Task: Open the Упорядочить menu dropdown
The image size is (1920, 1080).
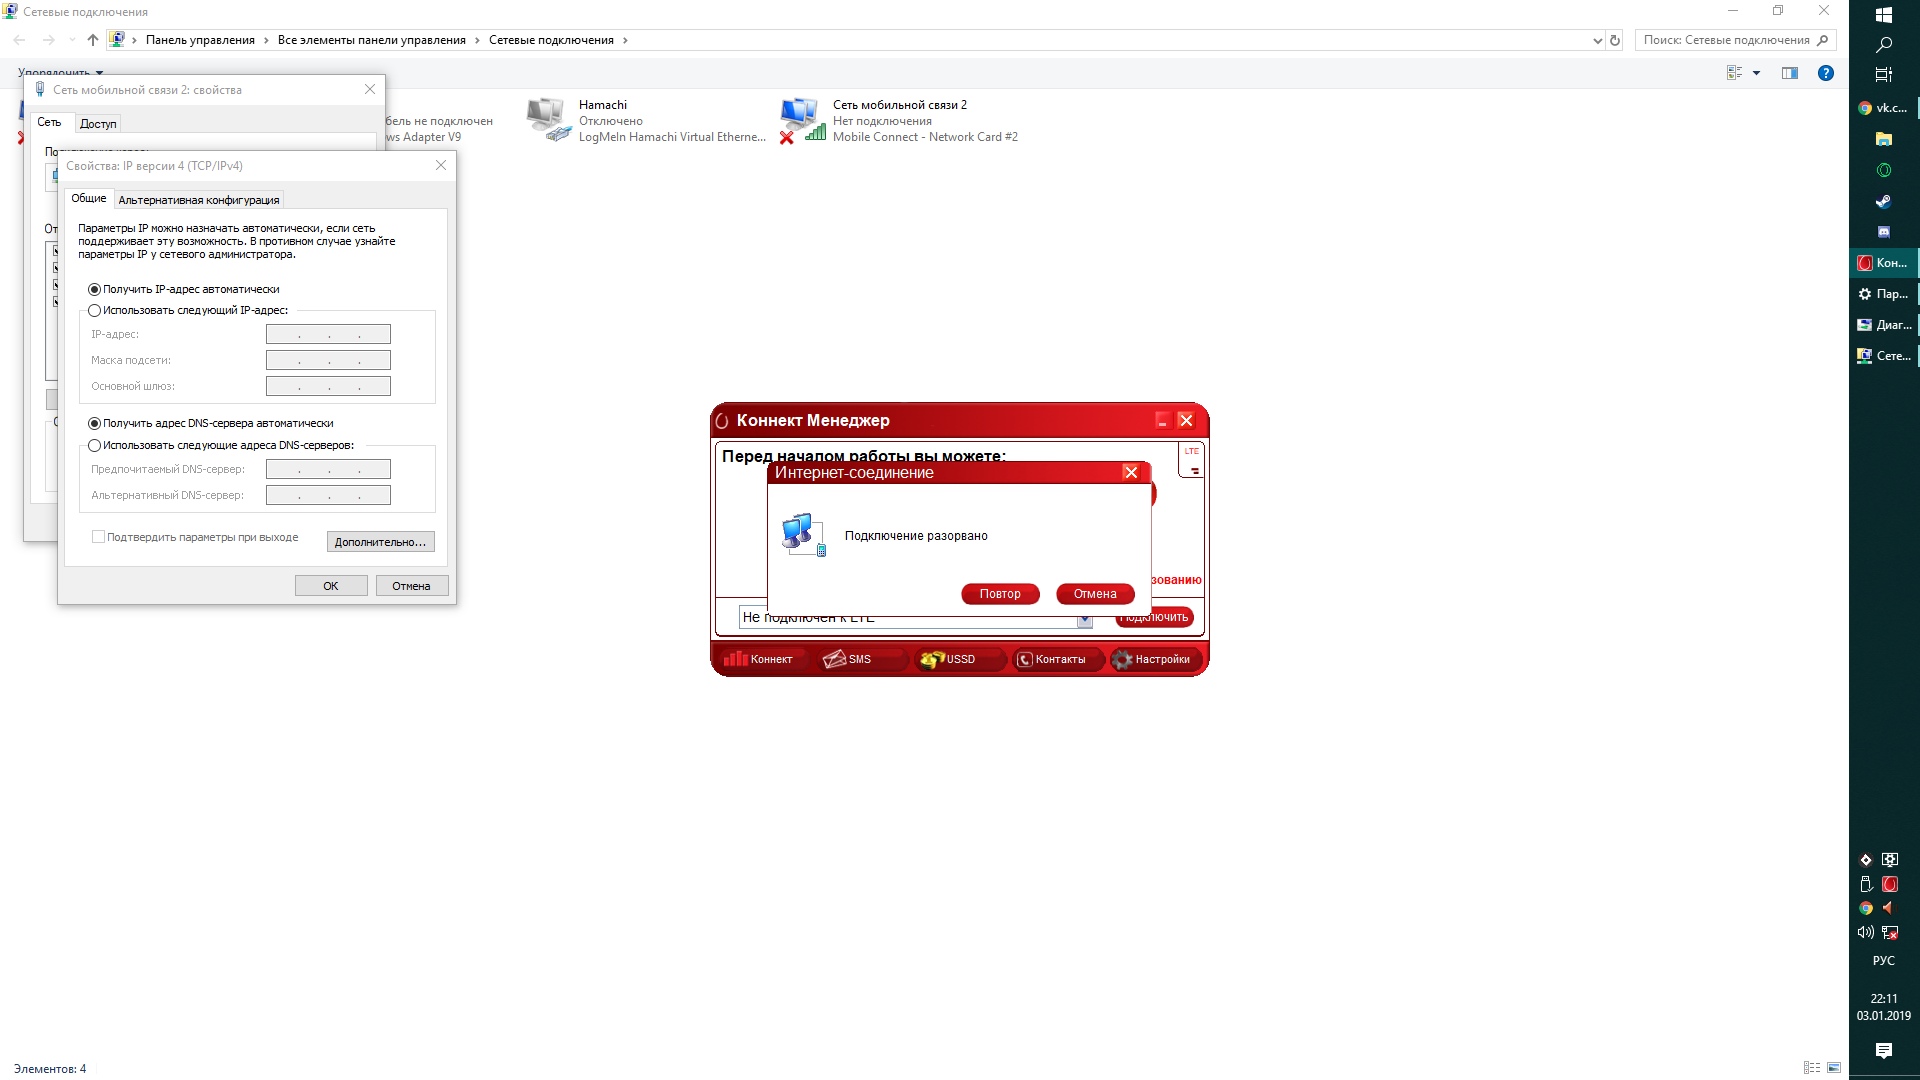Action: (60, 73)
